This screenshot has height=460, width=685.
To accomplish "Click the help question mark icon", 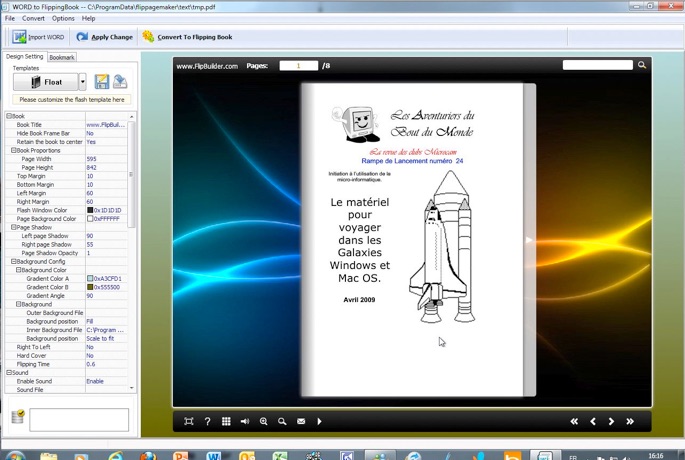I will click(x=208, y=421).
